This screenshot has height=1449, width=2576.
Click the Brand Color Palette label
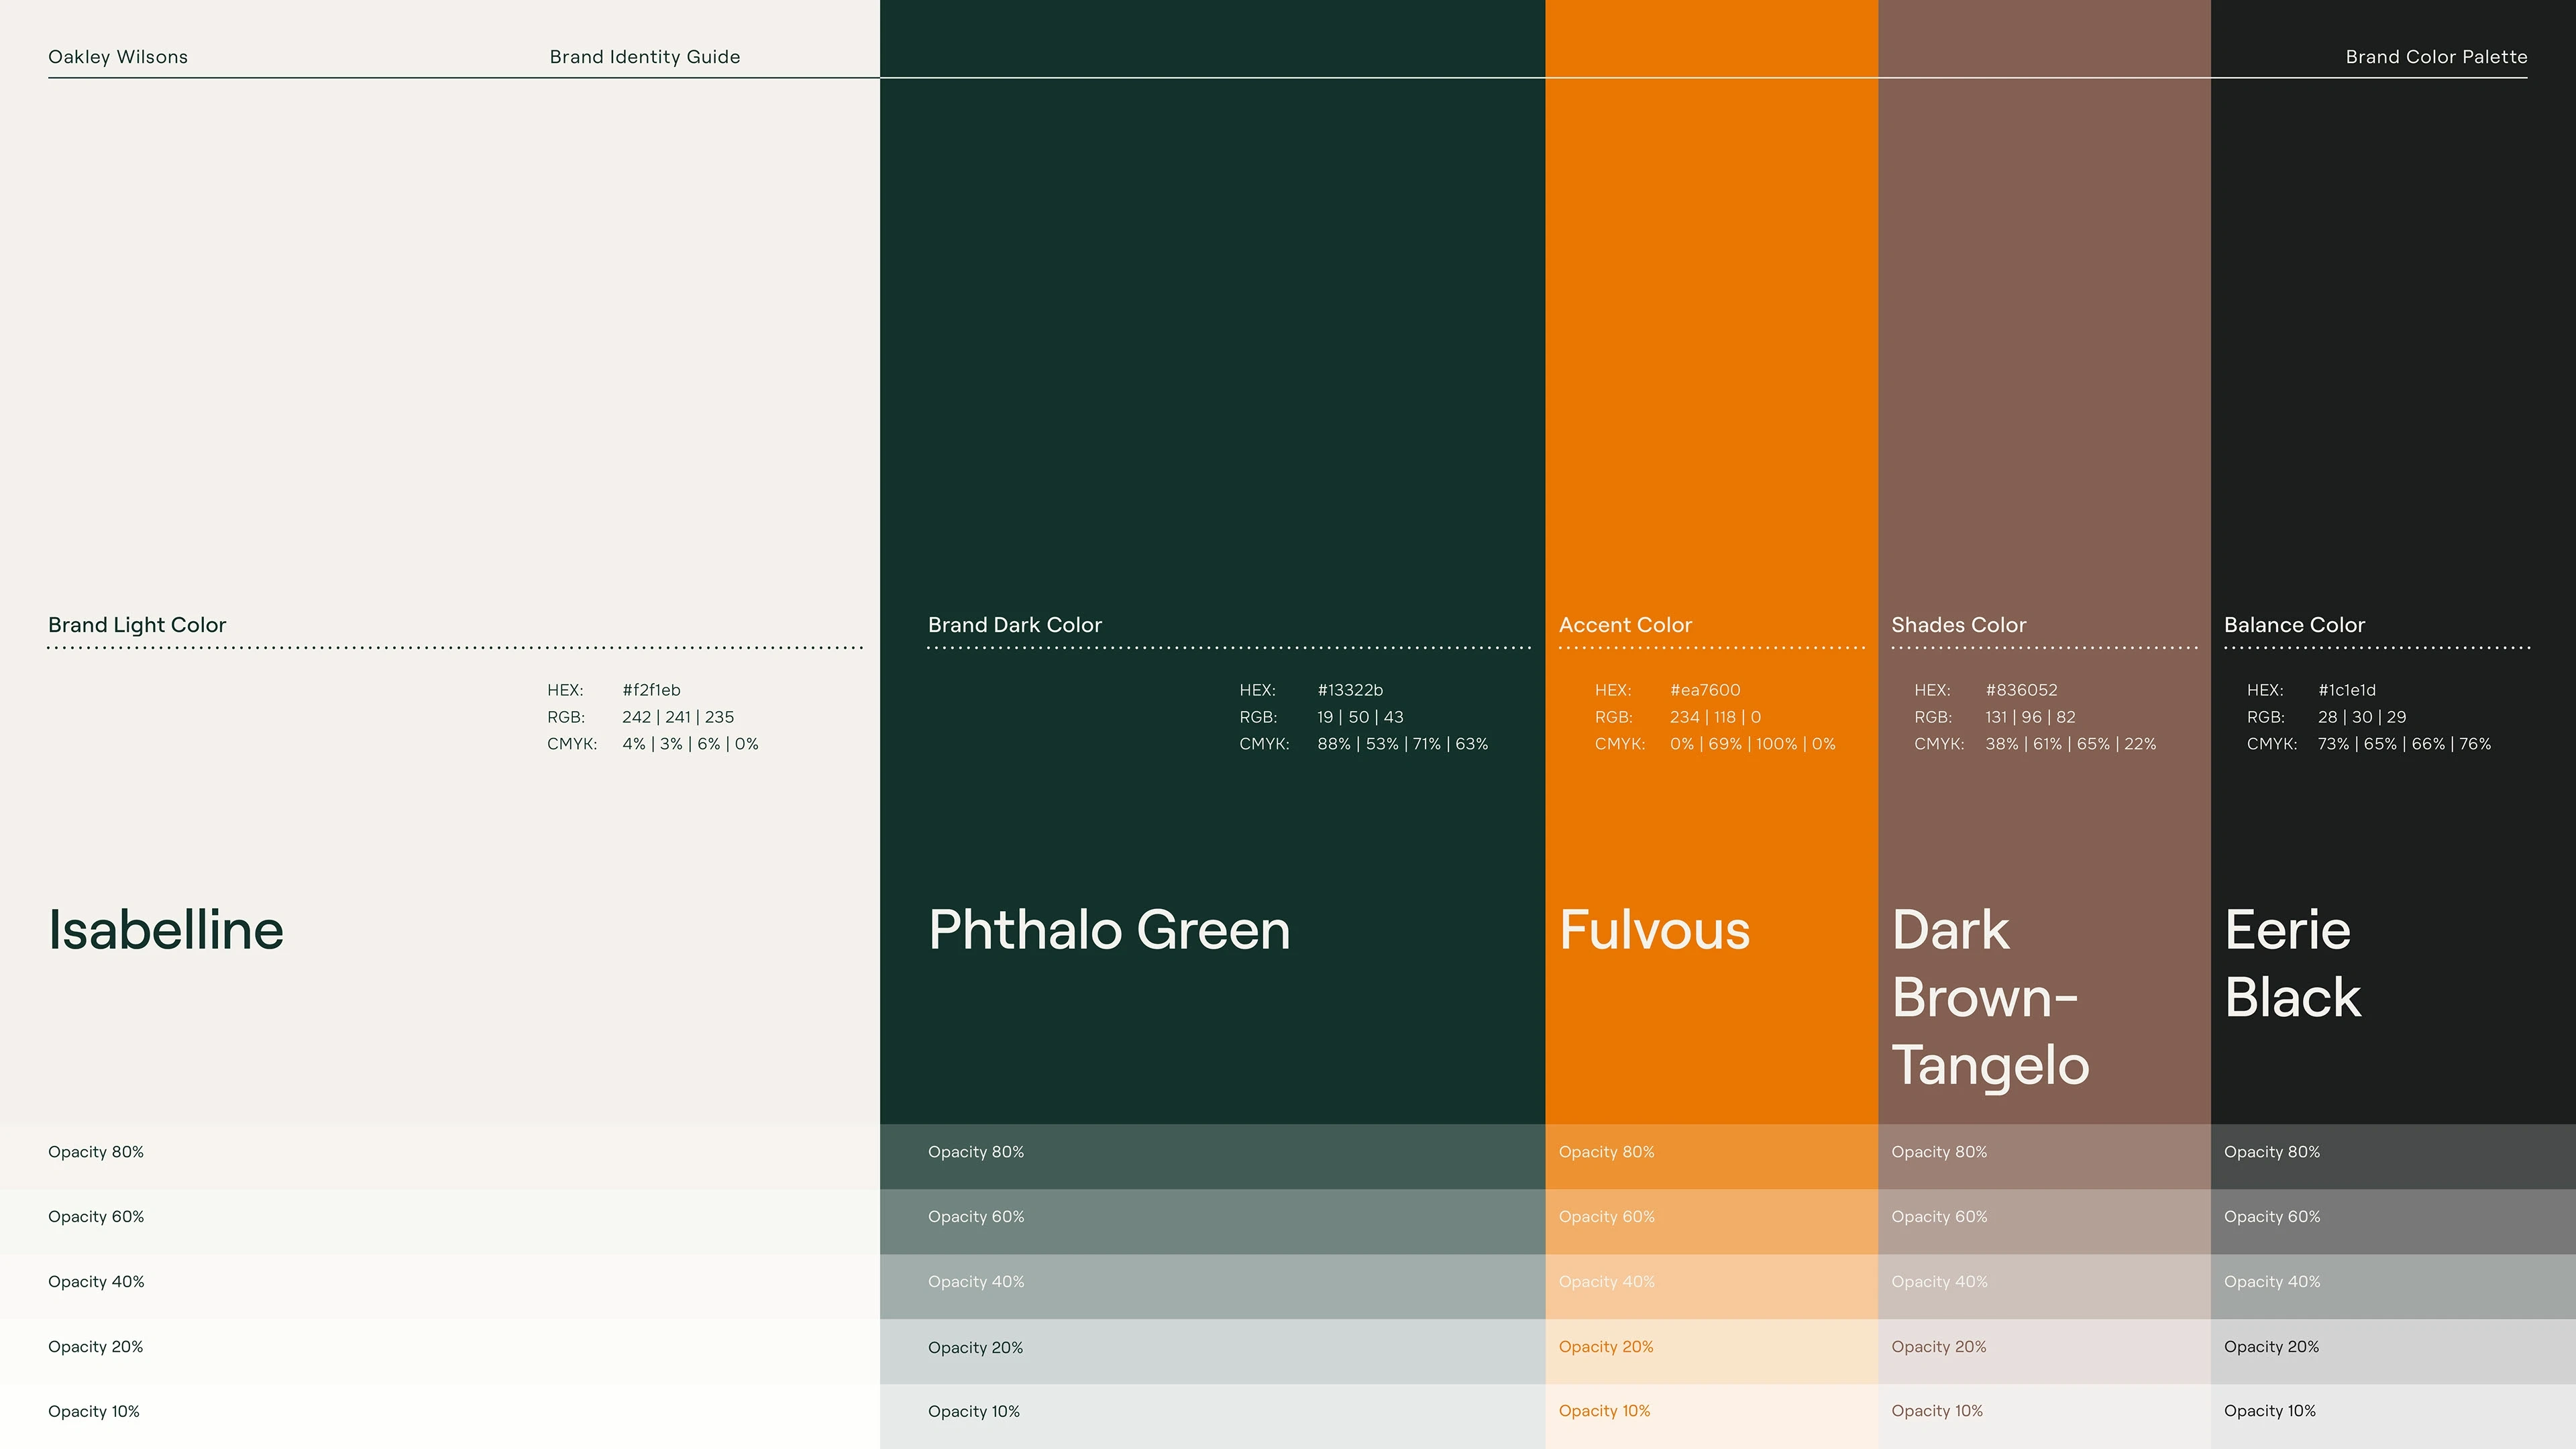pyautogui.click(x=2436, y=57)
